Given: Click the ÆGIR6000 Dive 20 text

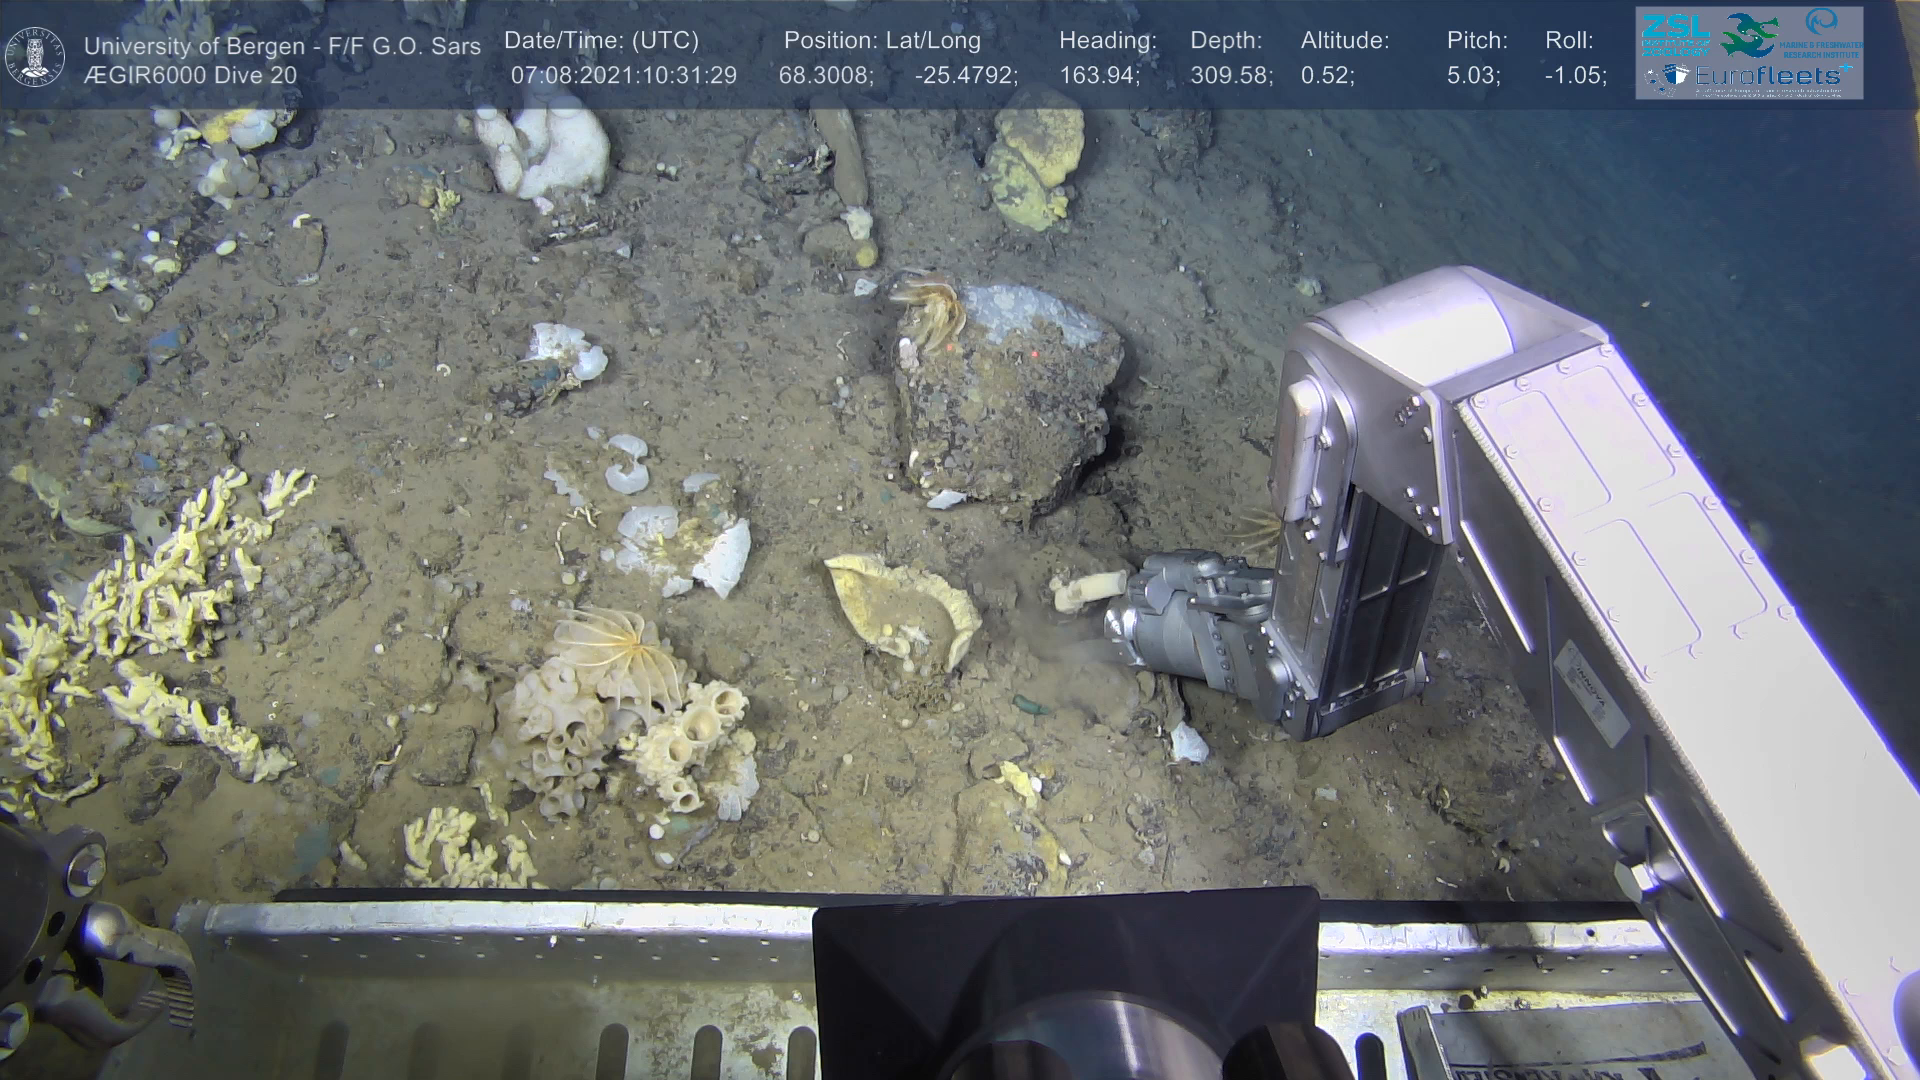Looking at the screenshot, I should (190, 76).
